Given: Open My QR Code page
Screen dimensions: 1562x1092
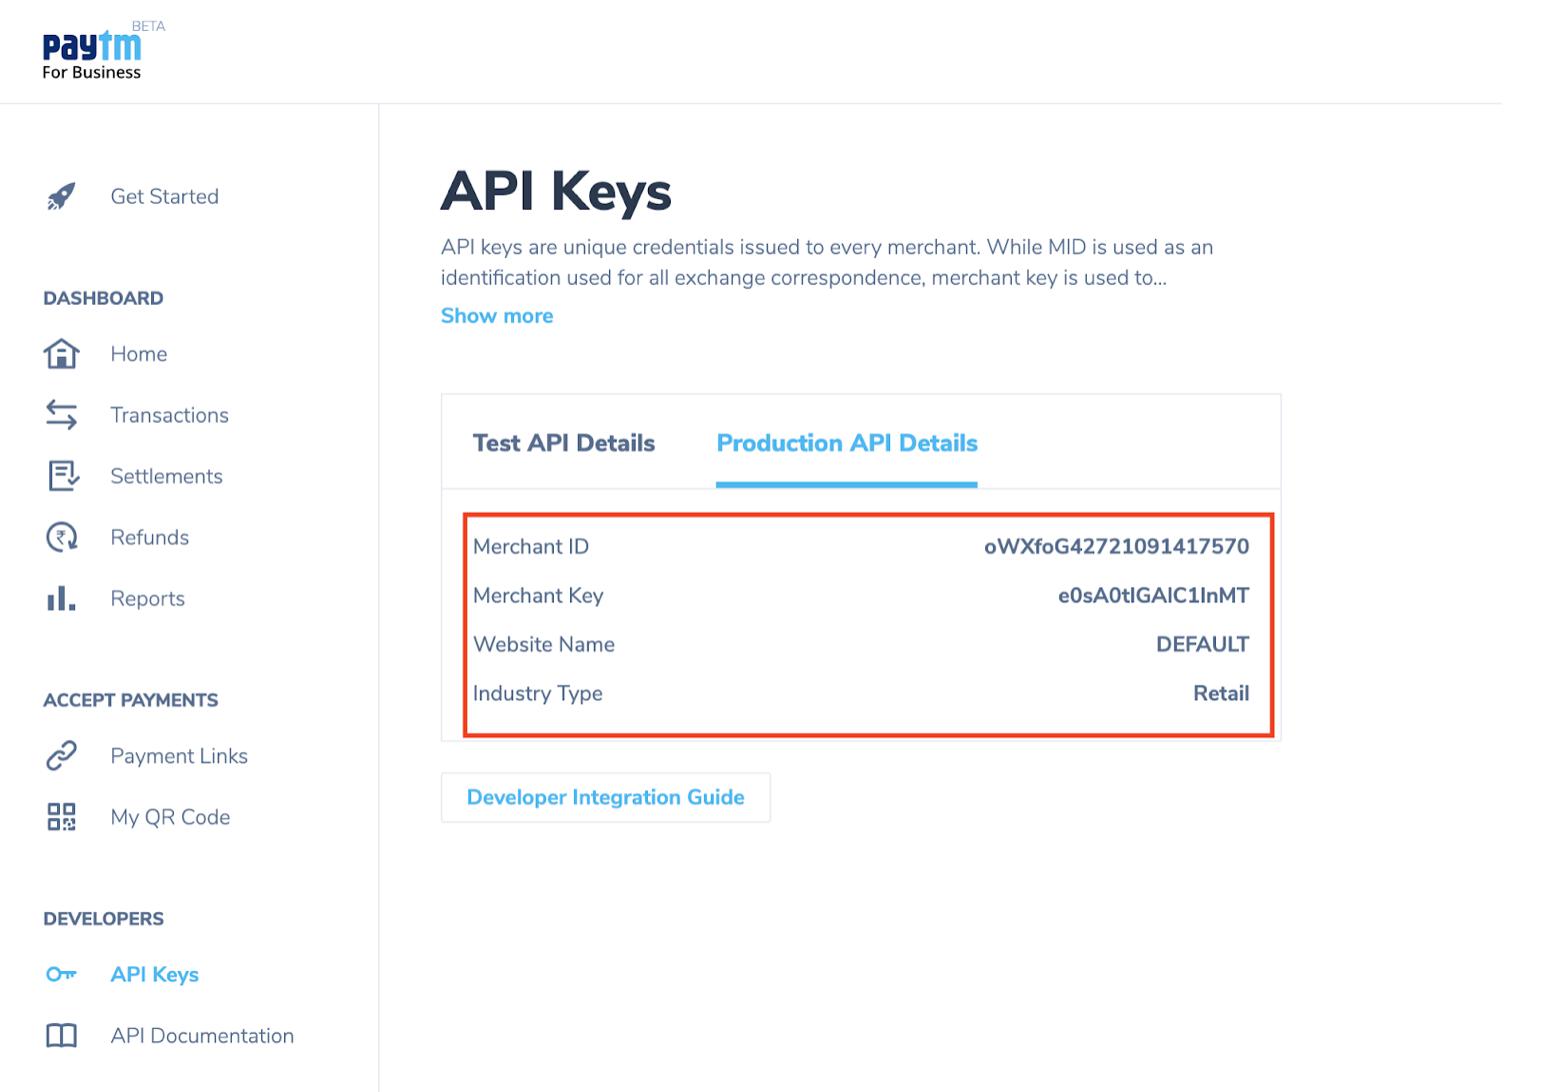Looking at the screenshot, I should (x=170, y=817).
